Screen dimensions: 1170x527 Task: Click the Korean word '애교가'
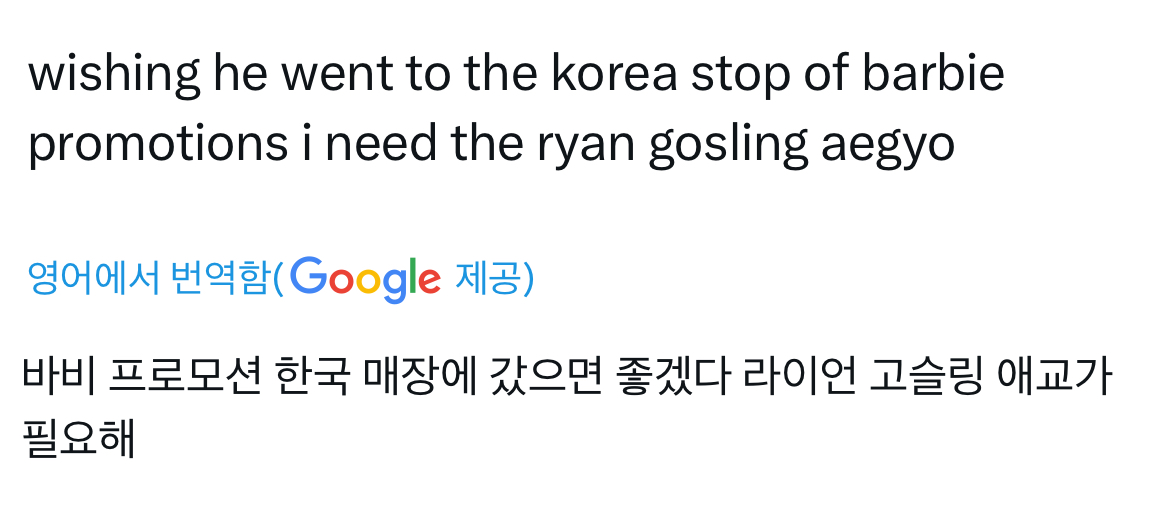click(x=1054, y=377)
